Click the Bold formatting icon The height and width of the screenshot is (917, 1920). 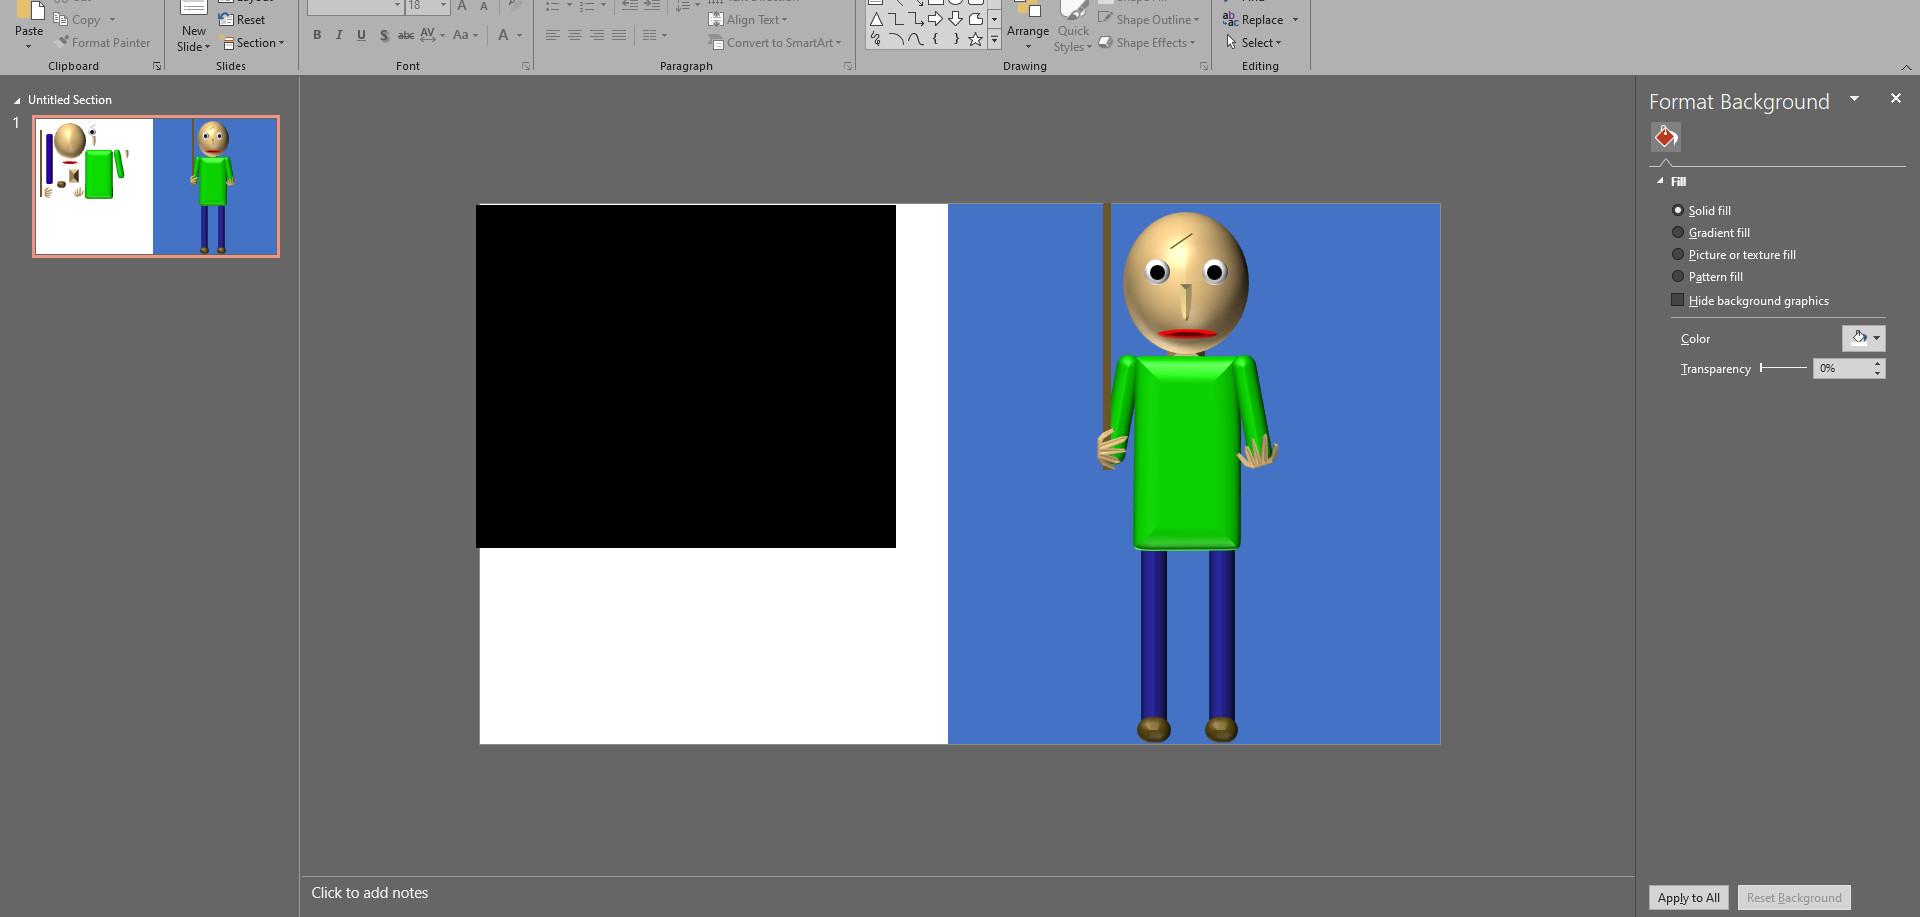pos(317,35)
